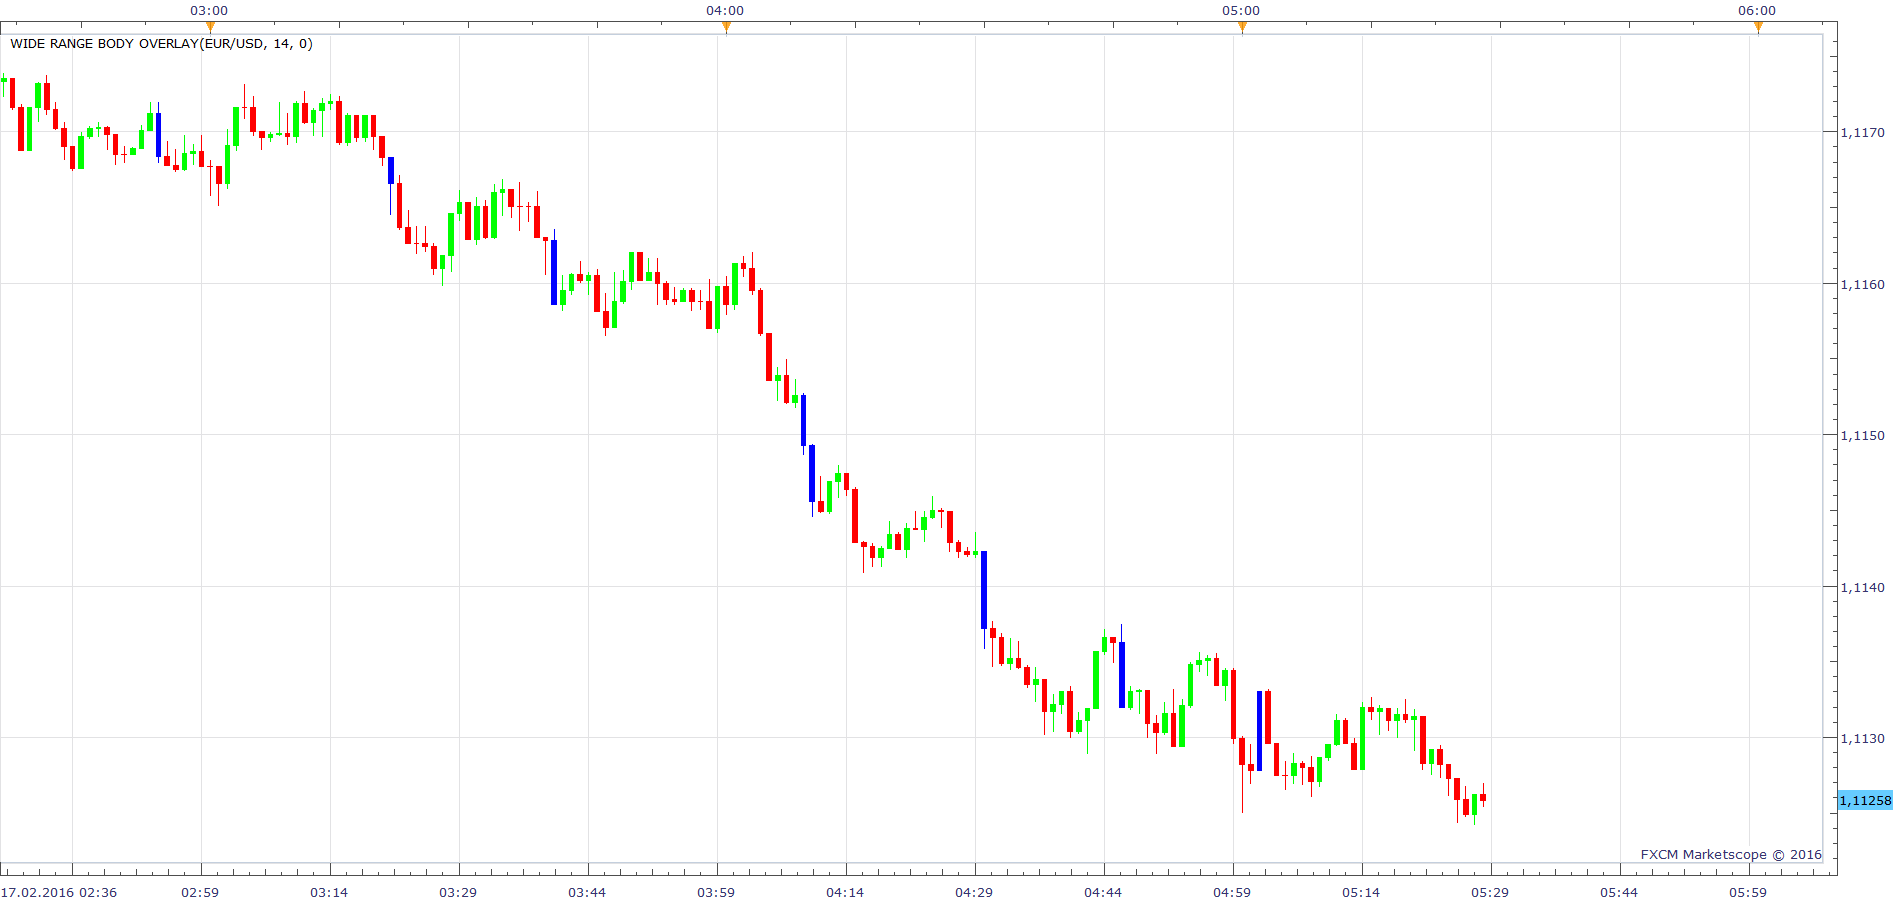Screen dimensions: 1903x905
Task: Click the 03:59 time axis label
Action: point(716,892)
